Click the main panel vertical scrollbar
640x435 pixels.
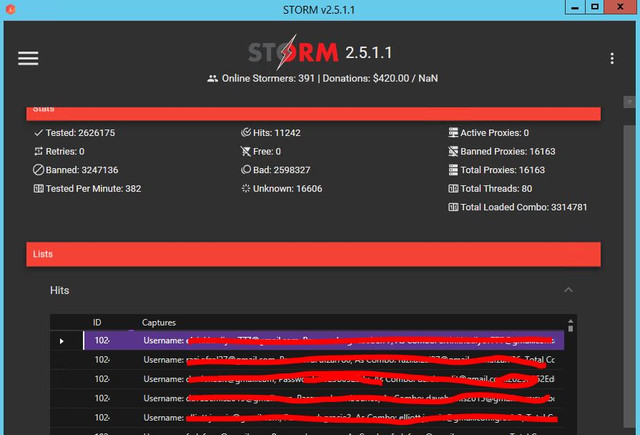pos(629,276)
